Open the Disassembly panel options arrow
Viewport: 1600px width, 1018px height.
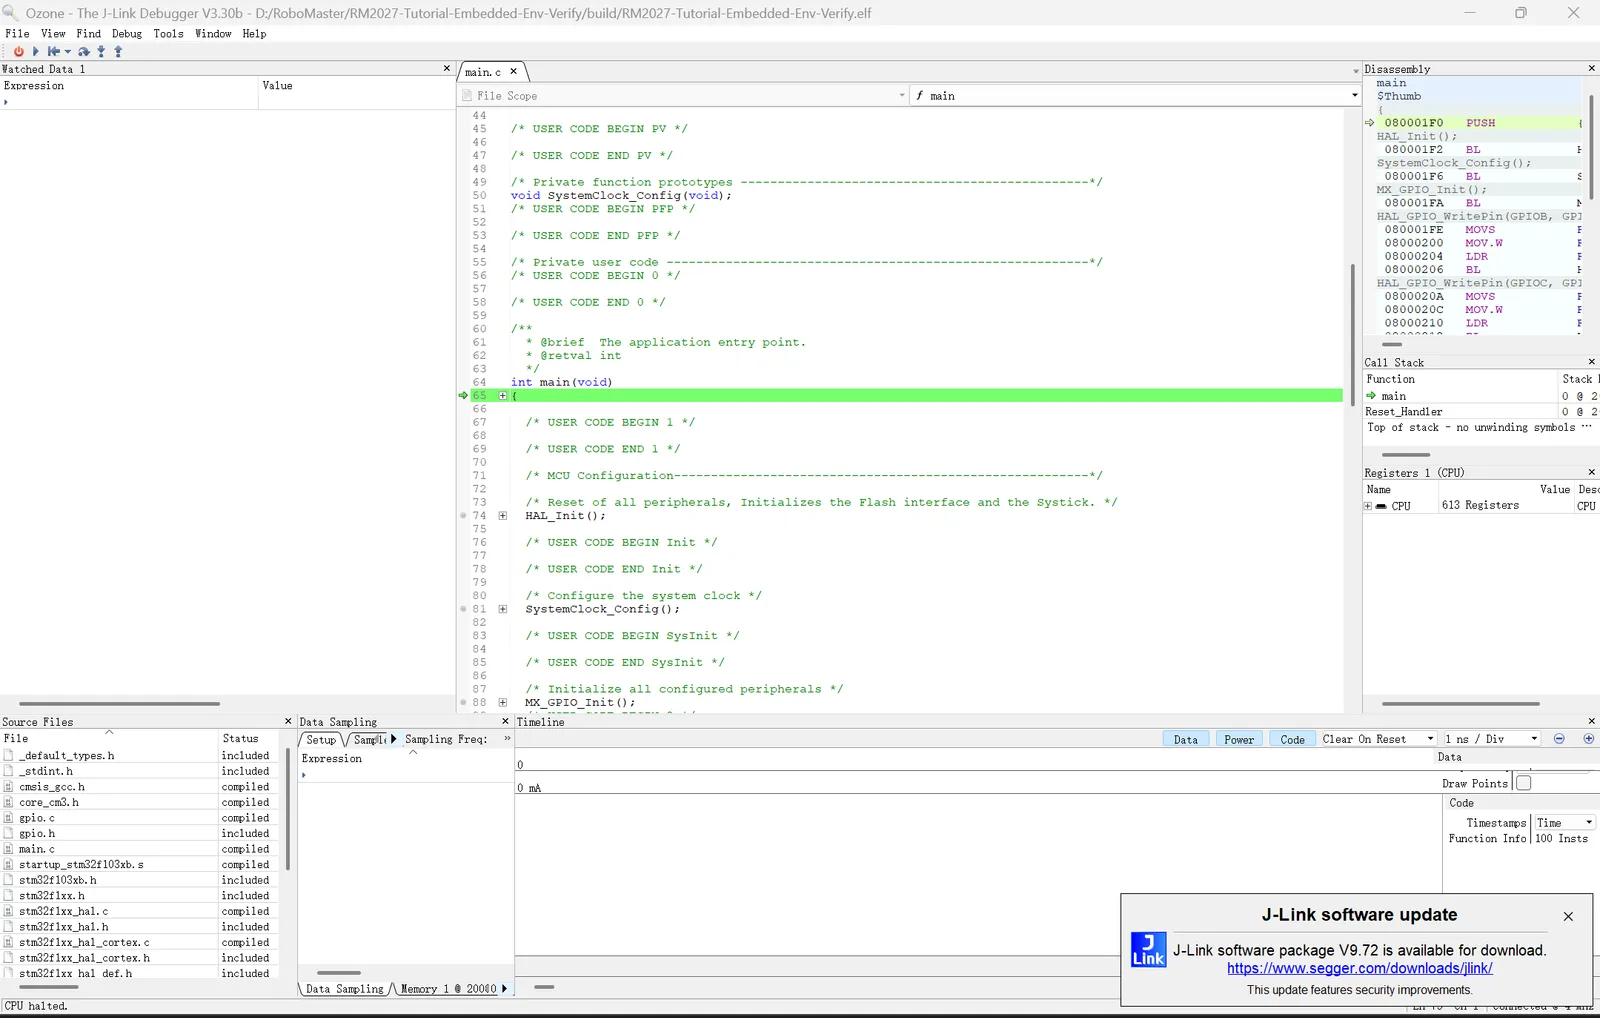[x=1356, y=70]
